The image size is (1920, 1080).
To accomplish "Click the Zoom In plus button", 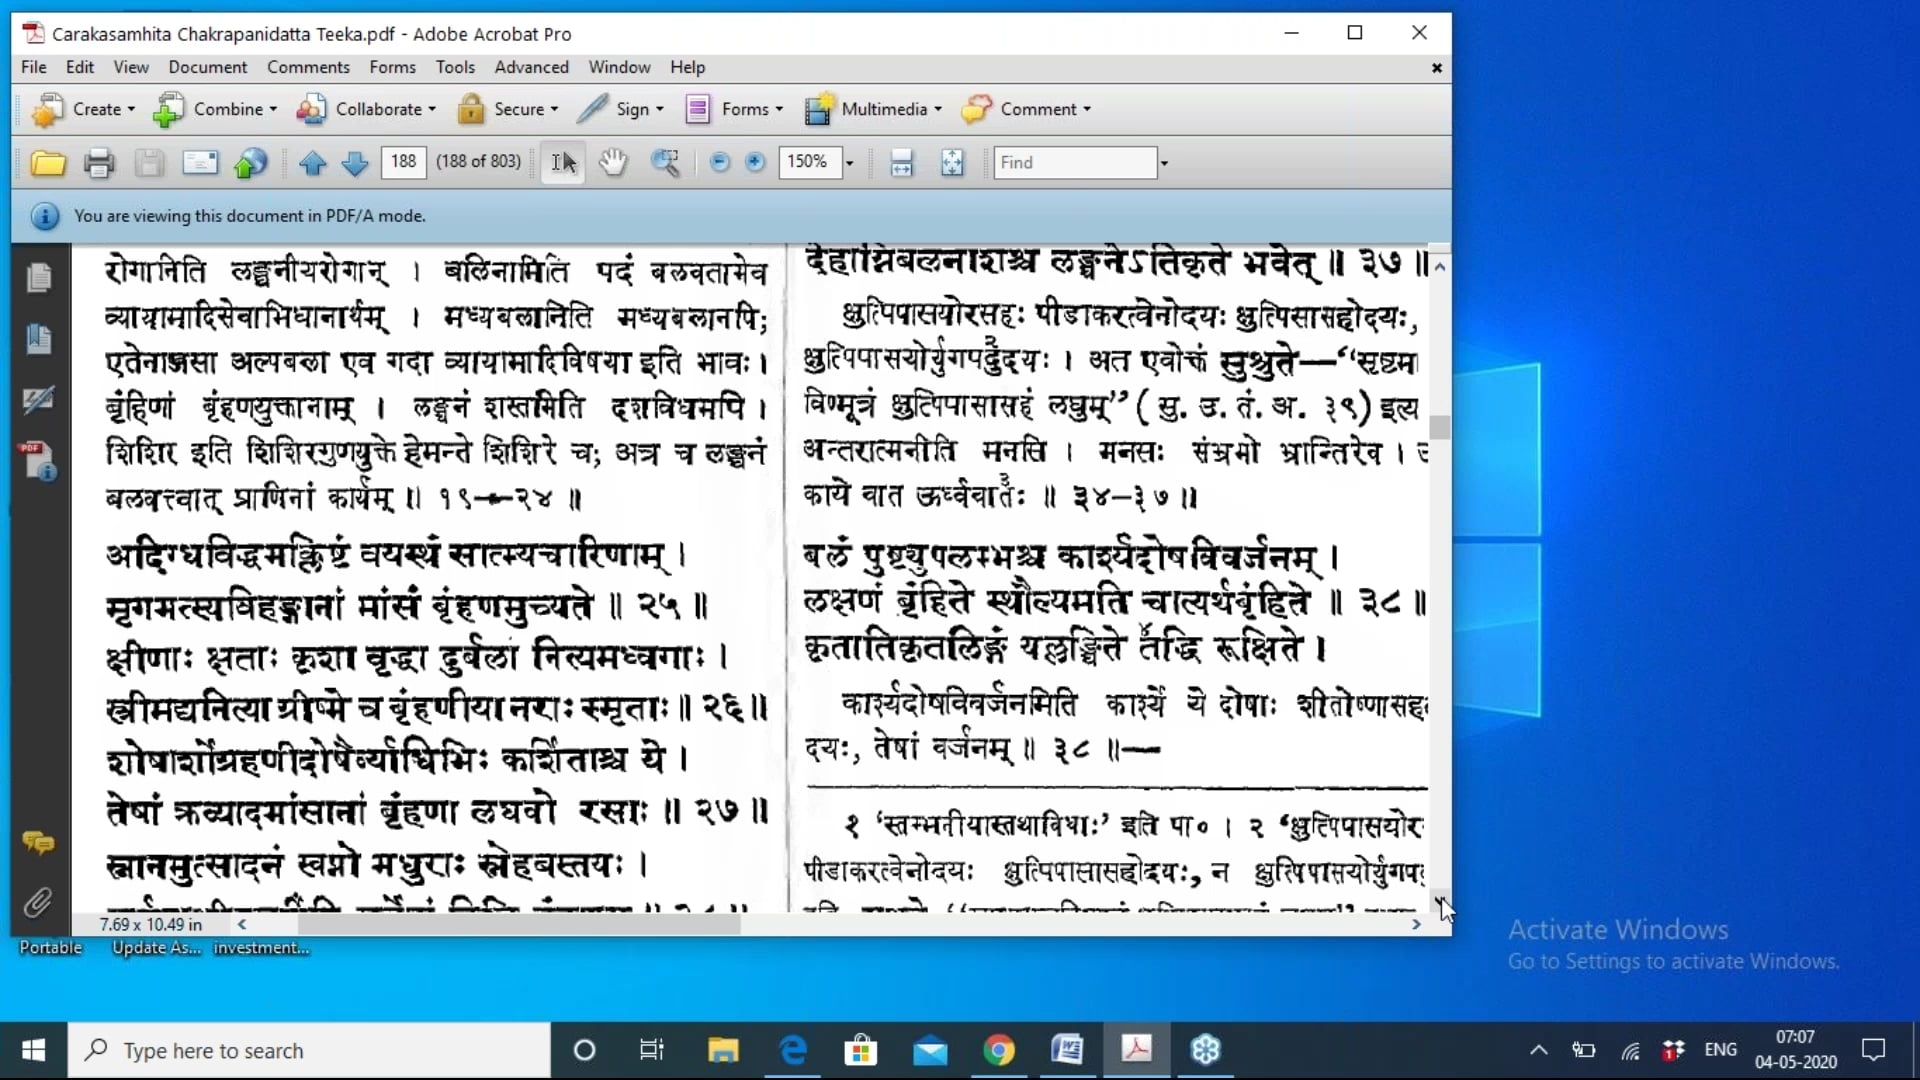I will coord(755,162).
